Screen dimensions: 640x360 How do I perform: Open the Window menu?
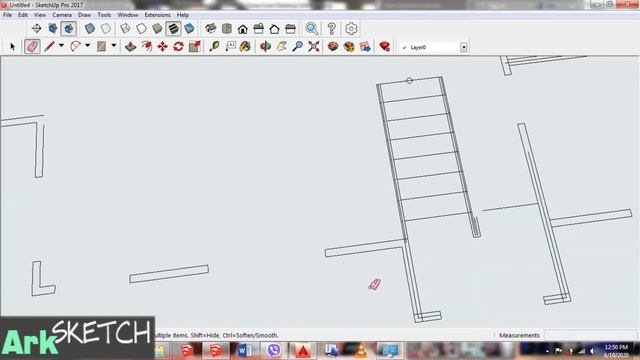[x=128, y=15]
